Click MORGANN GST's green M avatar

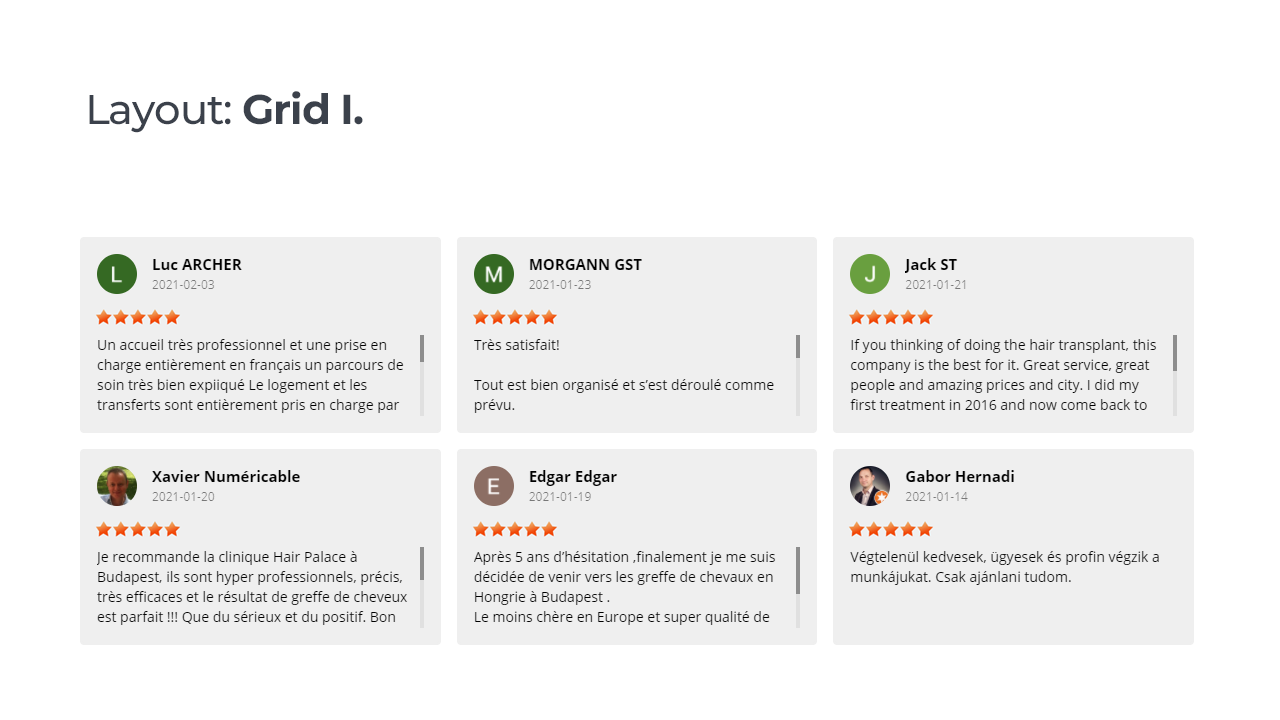[x=494, y=274]
